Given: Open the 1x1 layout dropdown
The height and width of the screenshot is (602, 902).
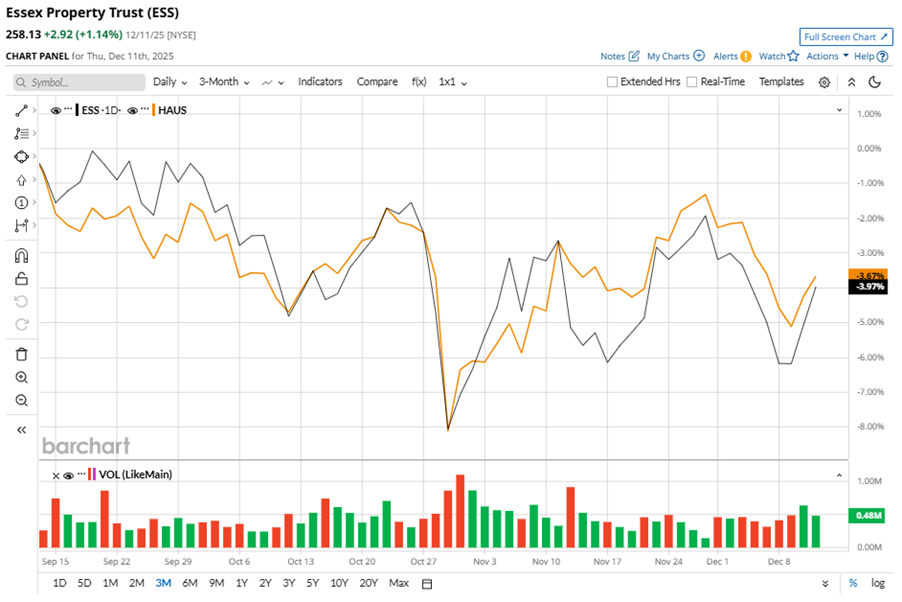Looking at the screenshot, I should tap(453, 82).
